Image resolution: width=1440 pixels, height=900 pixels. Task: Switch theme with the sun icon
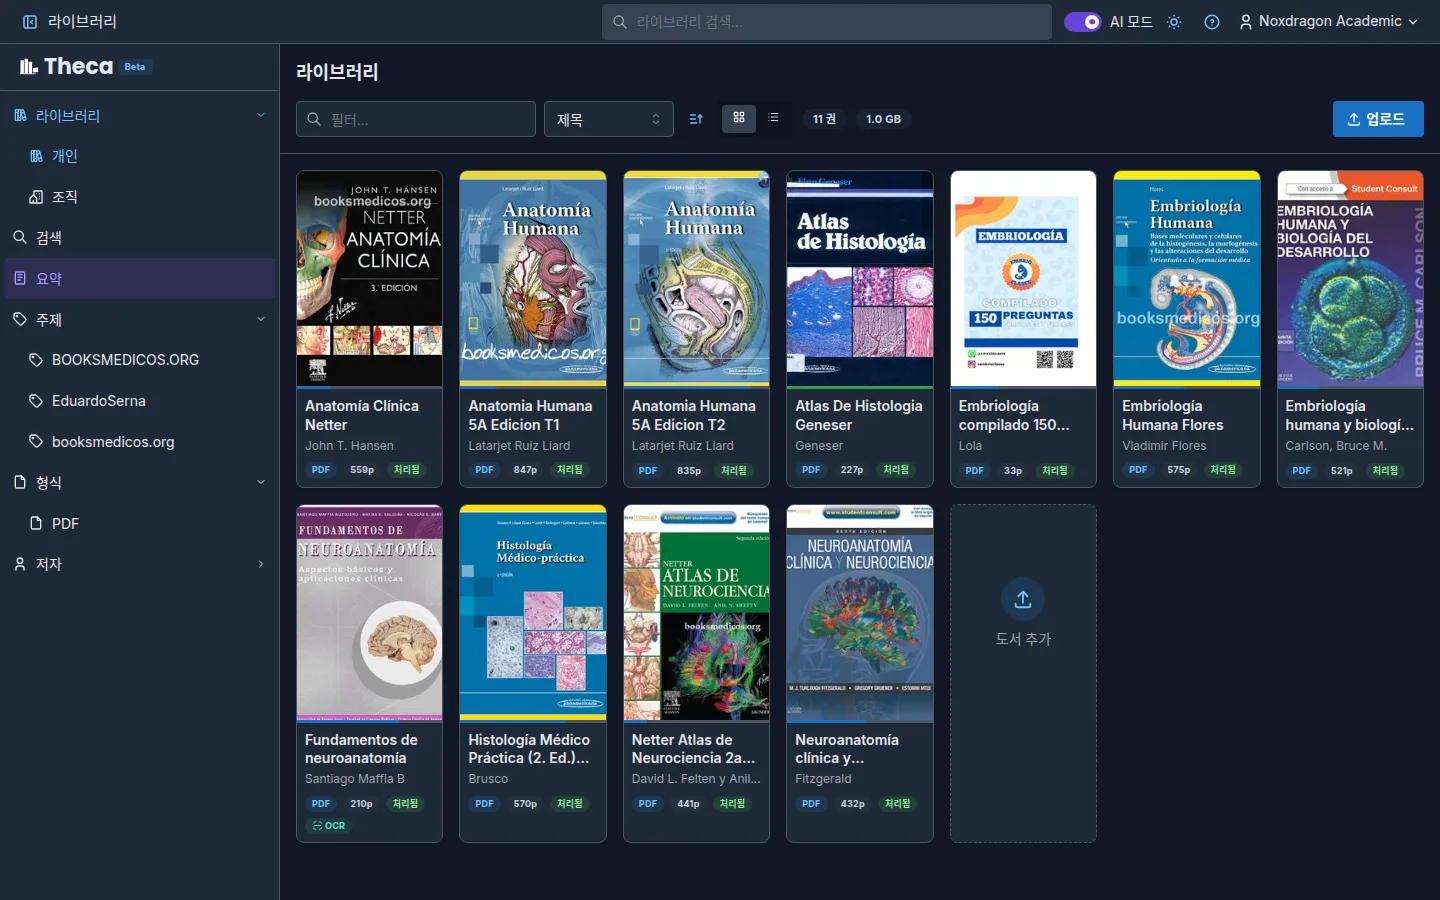point(1174,21)
